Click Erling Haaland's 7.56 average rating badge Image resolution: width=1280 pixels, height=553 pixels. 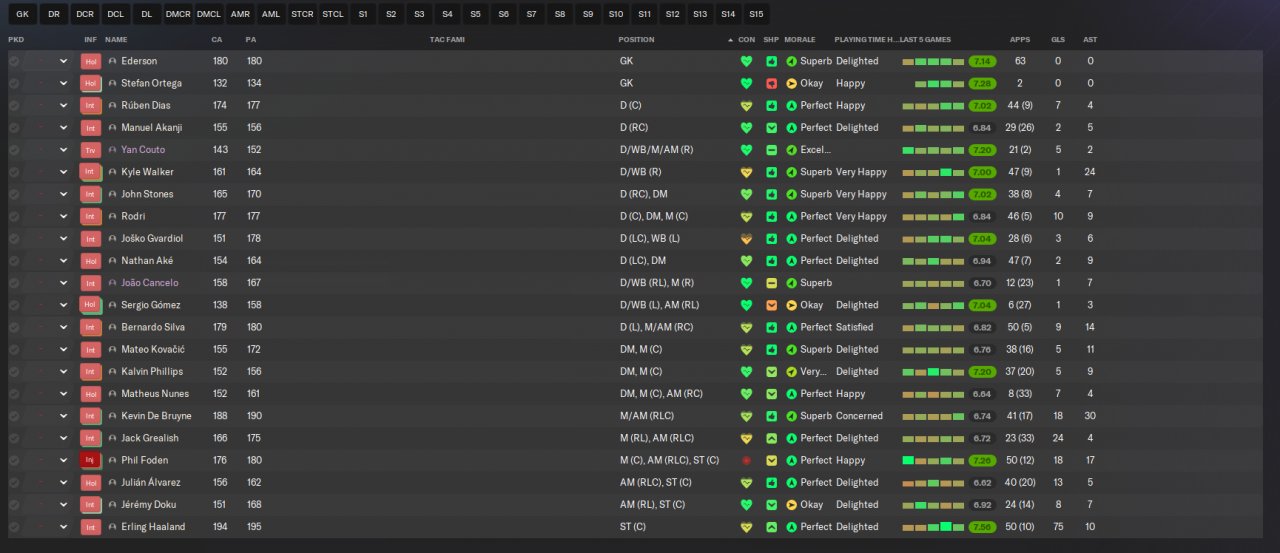pos(982,527)
